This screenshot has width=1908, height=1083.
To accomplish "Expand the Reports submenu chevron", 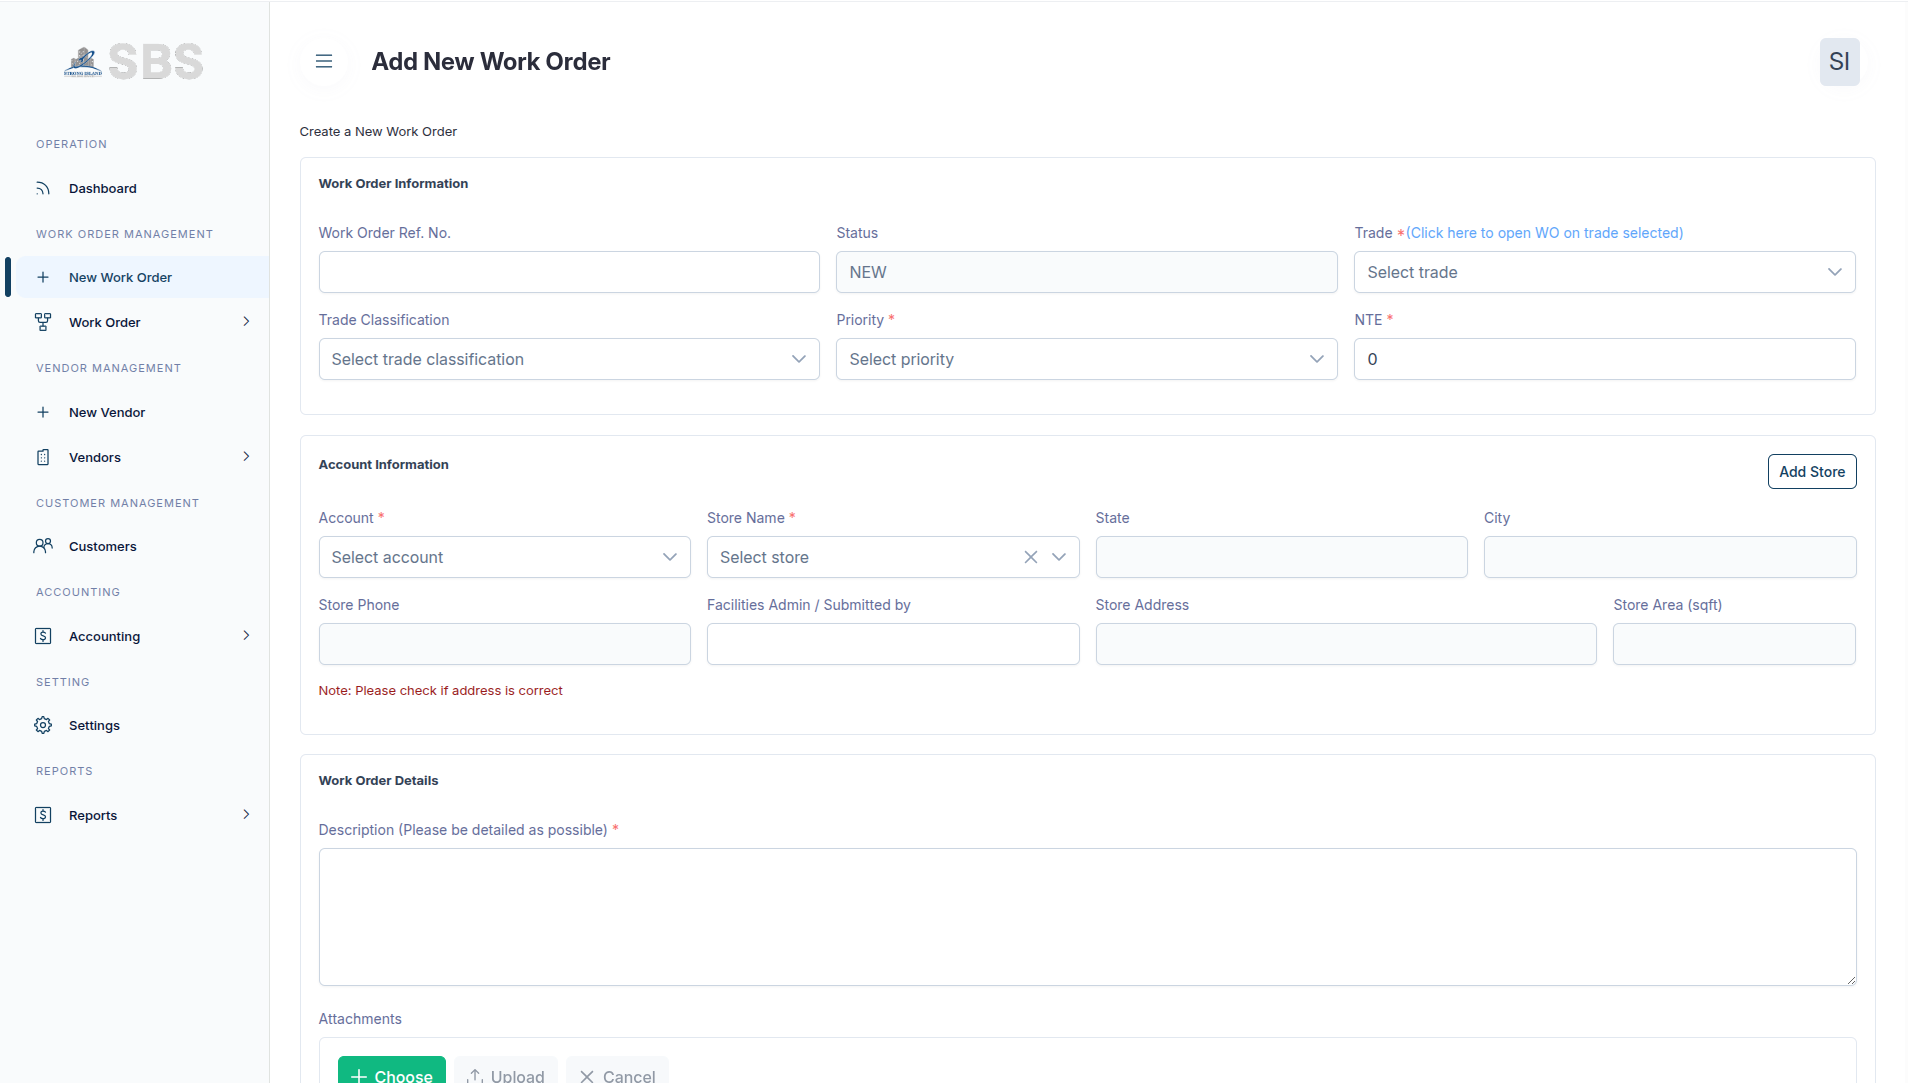I will [x=246, y=814].
